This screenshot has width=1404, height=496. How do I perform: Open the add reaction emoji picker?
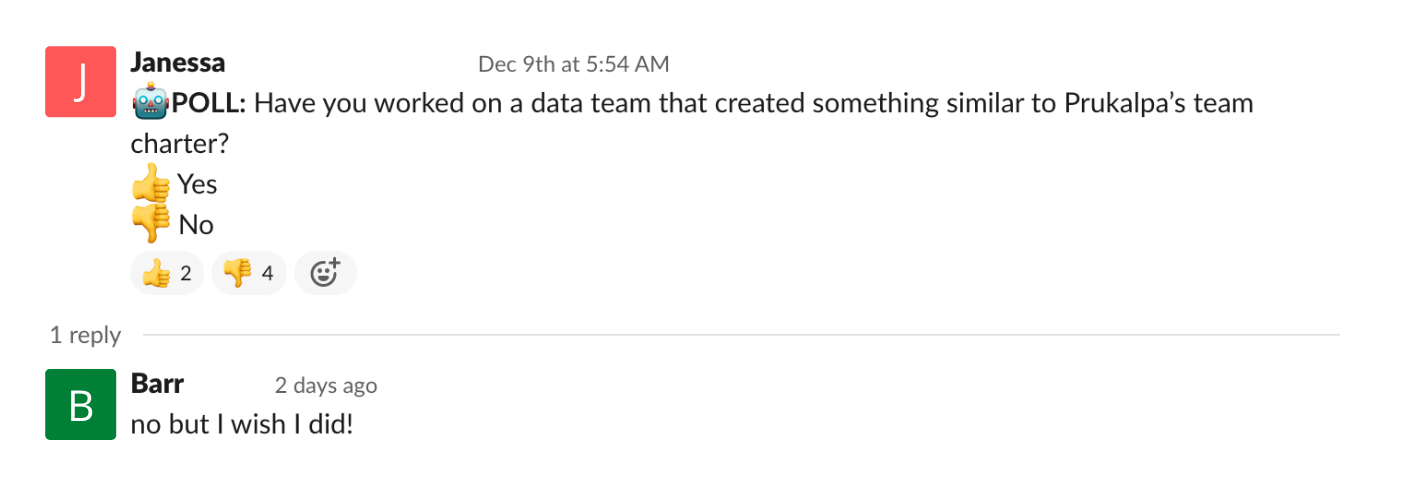coord(325,273)
